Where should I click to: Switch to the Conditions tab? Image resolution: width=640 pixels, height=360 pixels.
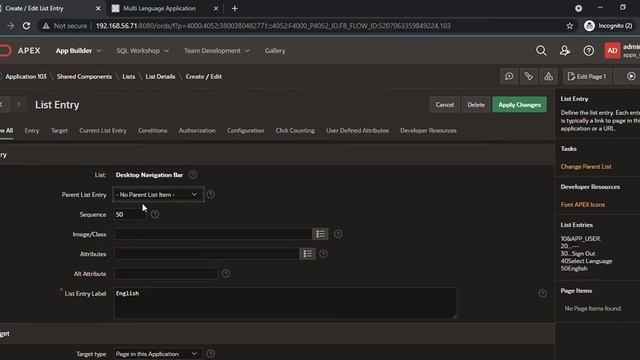click(x=153, y=131)
